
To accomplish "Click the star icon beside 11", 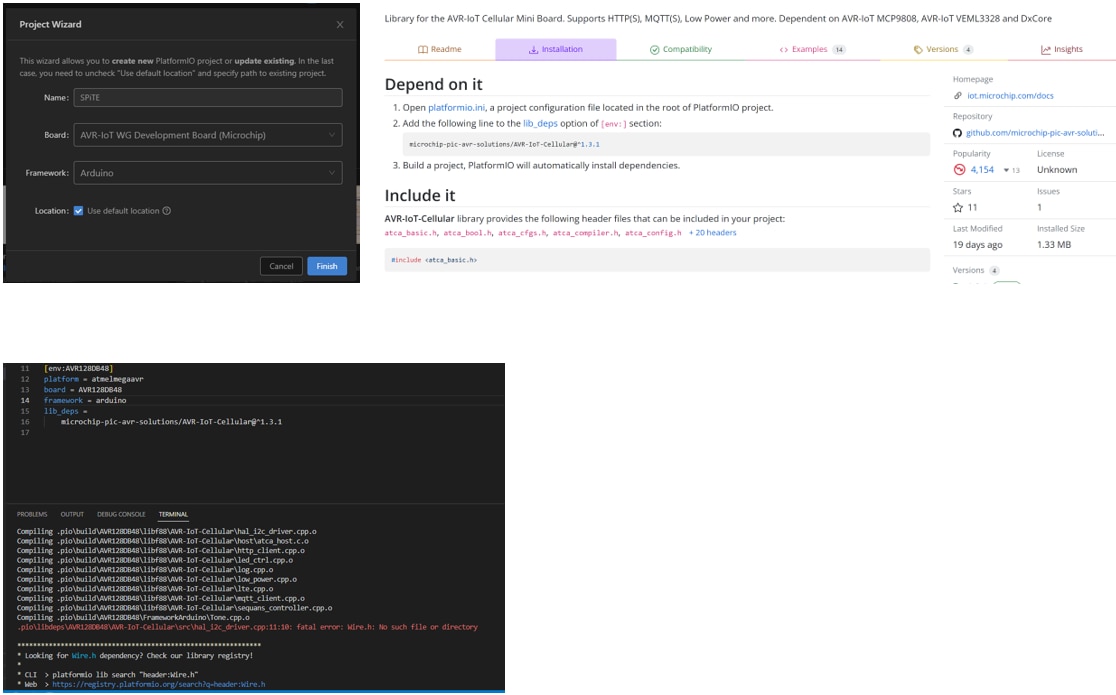I will 958,208.
